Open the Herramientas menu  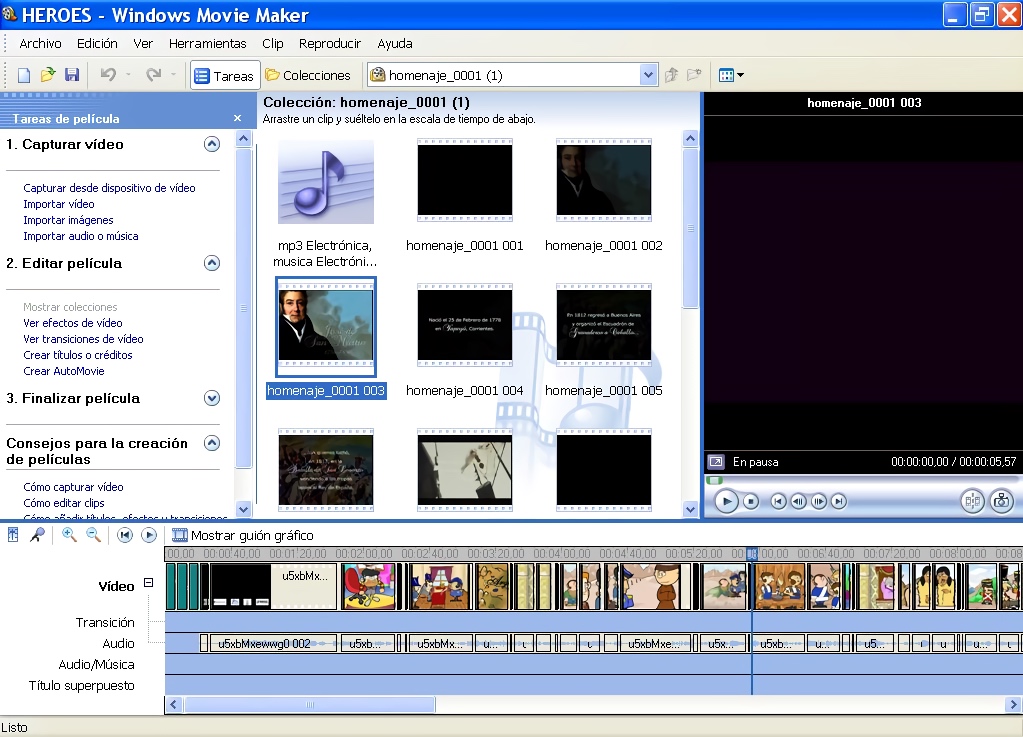[207, 44]
